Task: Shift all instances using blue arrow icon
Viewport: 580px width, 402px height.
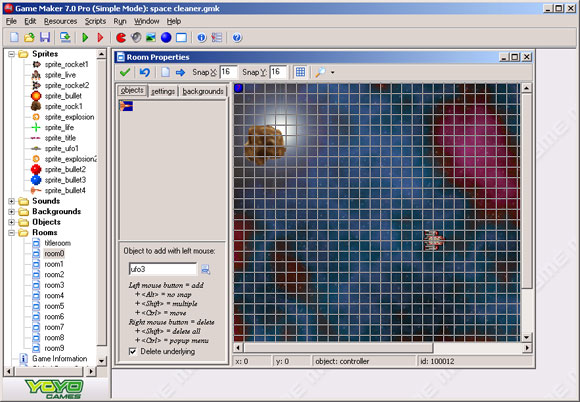Action: point(181,72)
